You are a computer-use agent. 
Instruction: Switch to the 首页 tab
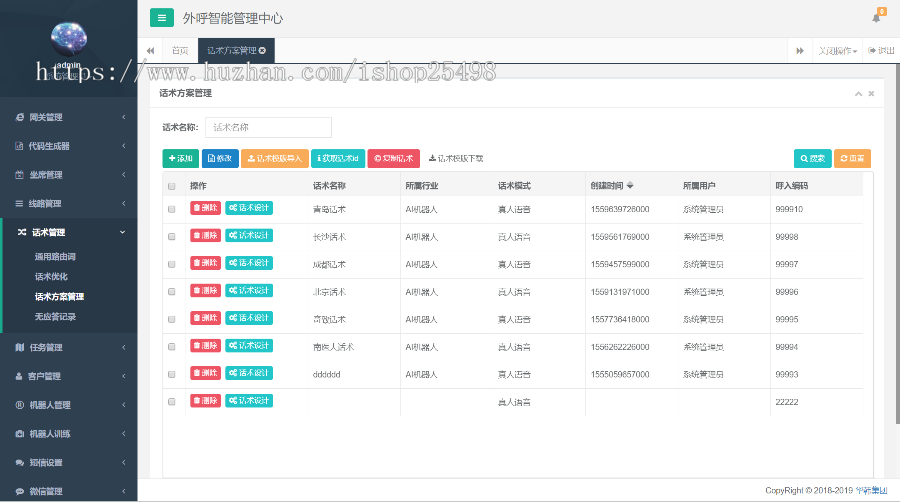click(179, 50)
